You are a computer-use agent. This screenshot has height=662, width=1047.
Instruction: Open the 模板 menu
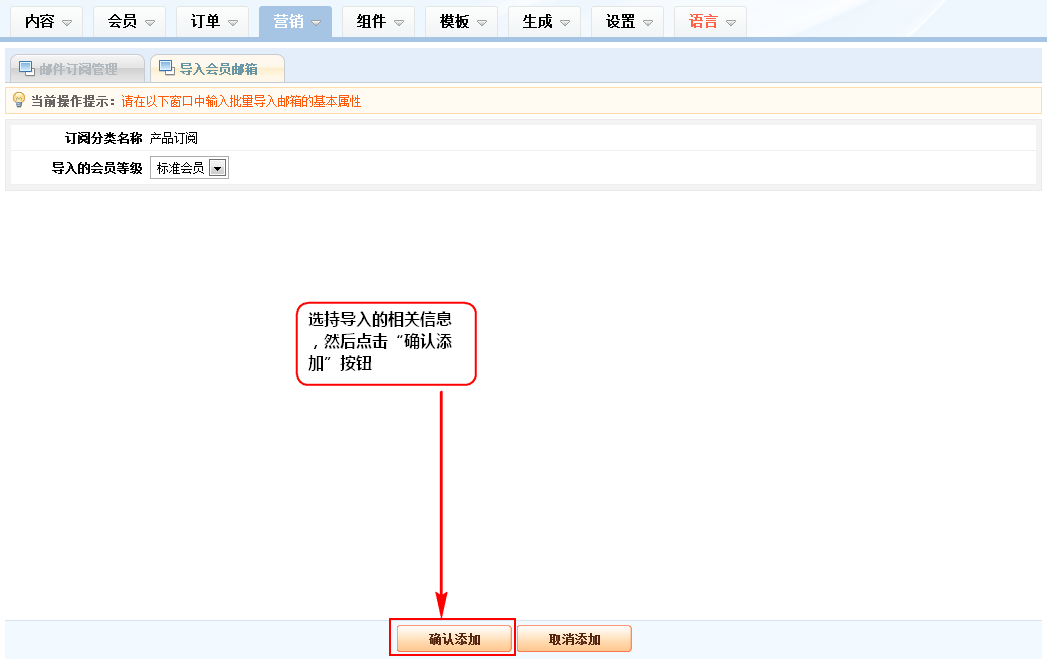pyautogui.click(x=462, y=21)
